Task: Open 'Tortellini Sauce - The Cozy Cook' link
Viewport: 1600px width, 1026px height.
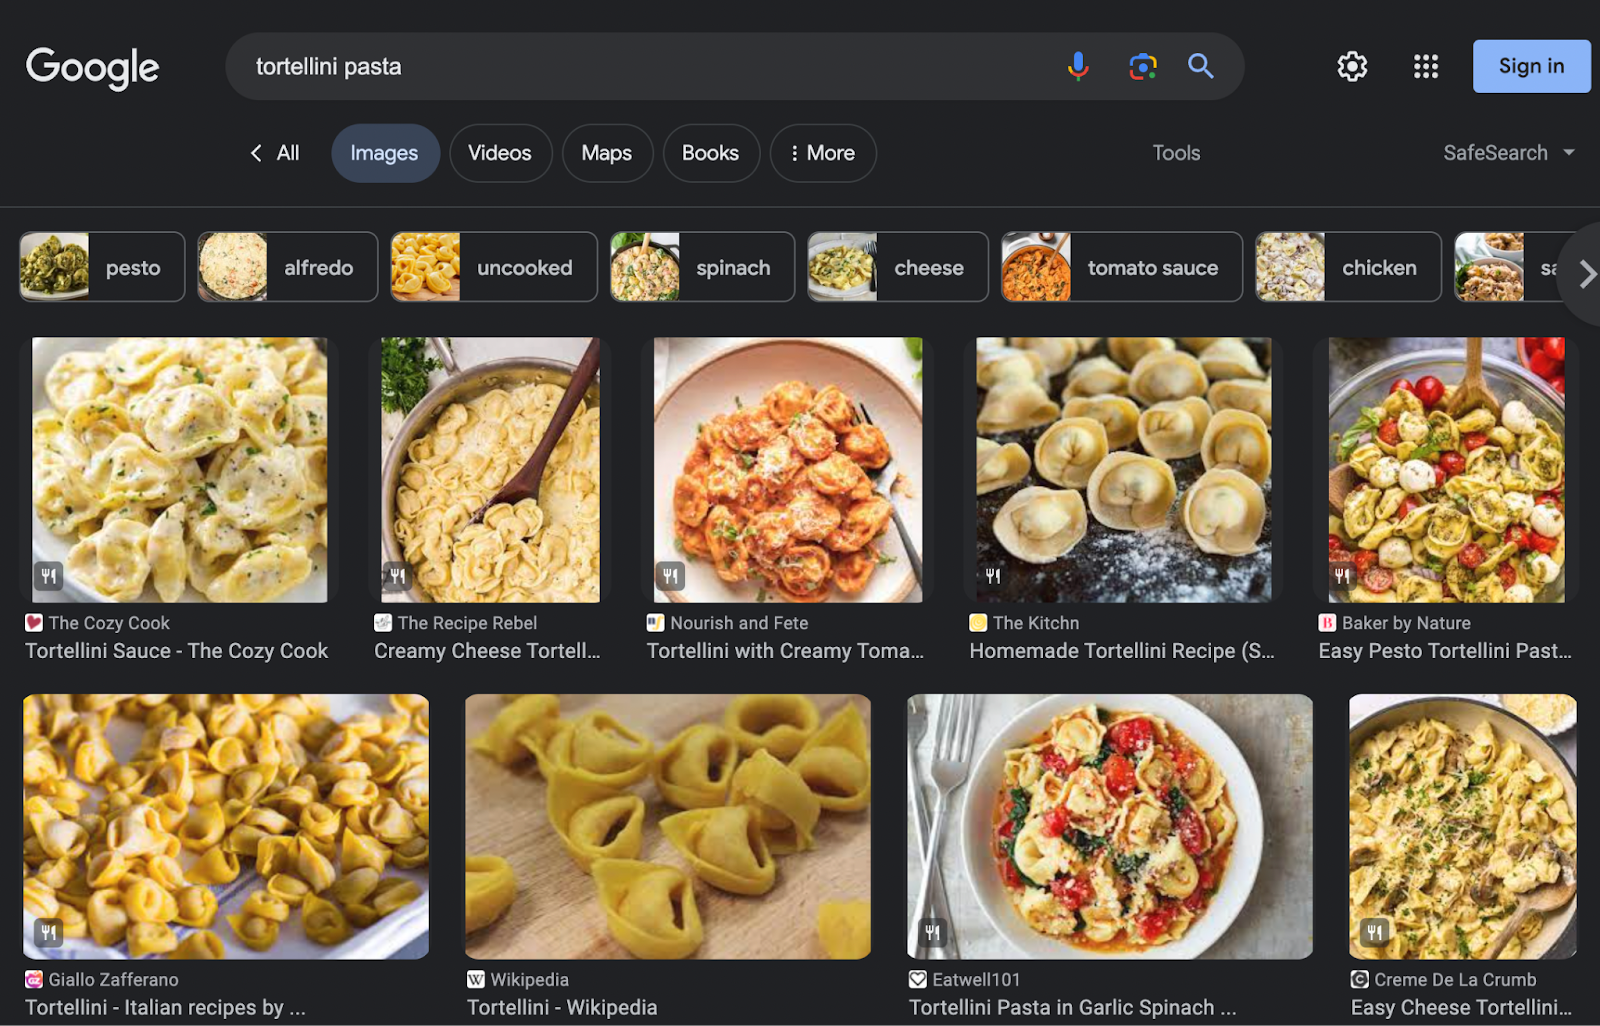Action: (x=177, y=651)
